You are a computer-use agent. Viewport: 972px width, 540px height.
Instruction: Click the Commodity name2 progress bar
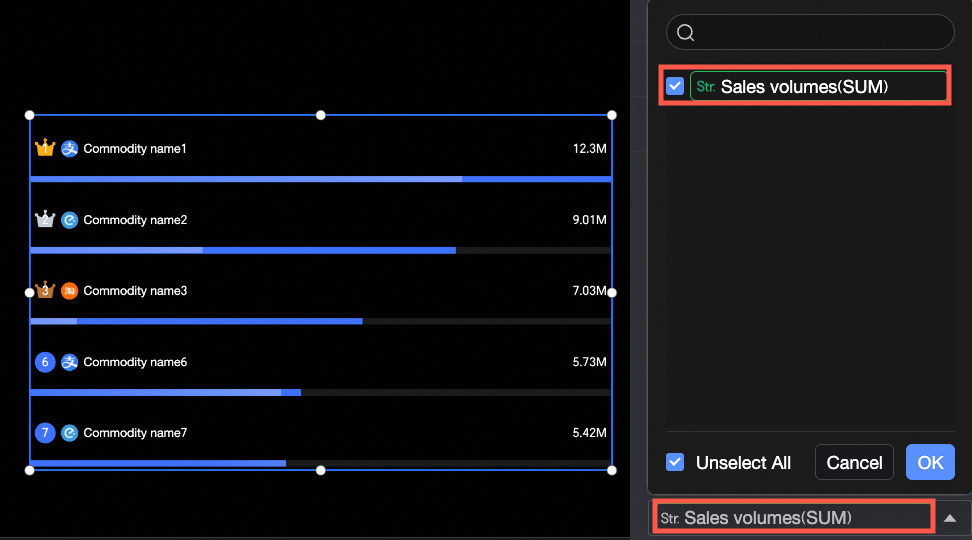pyautogui.click(x=320, y=250)
